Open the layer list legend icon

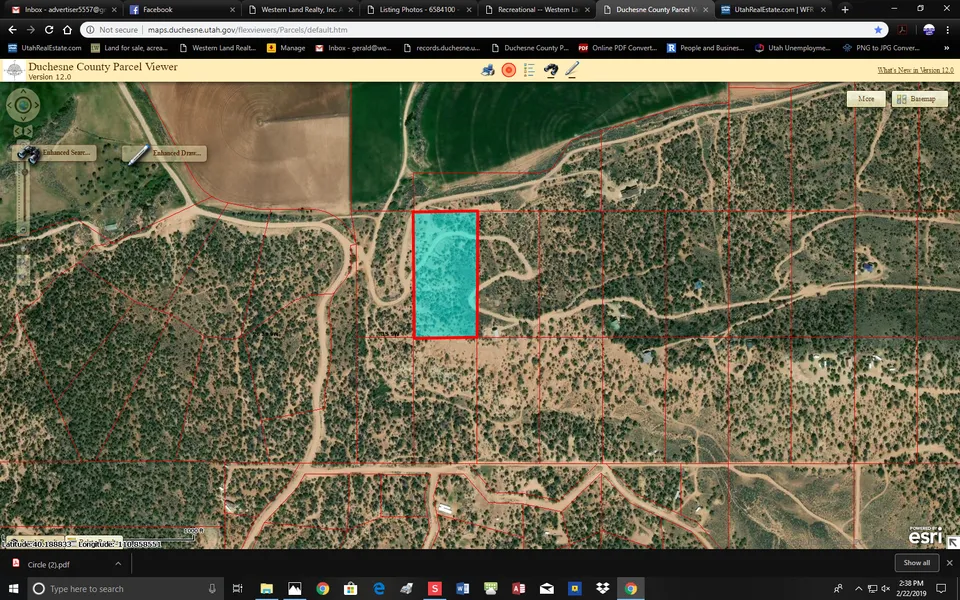coord(530,70)
